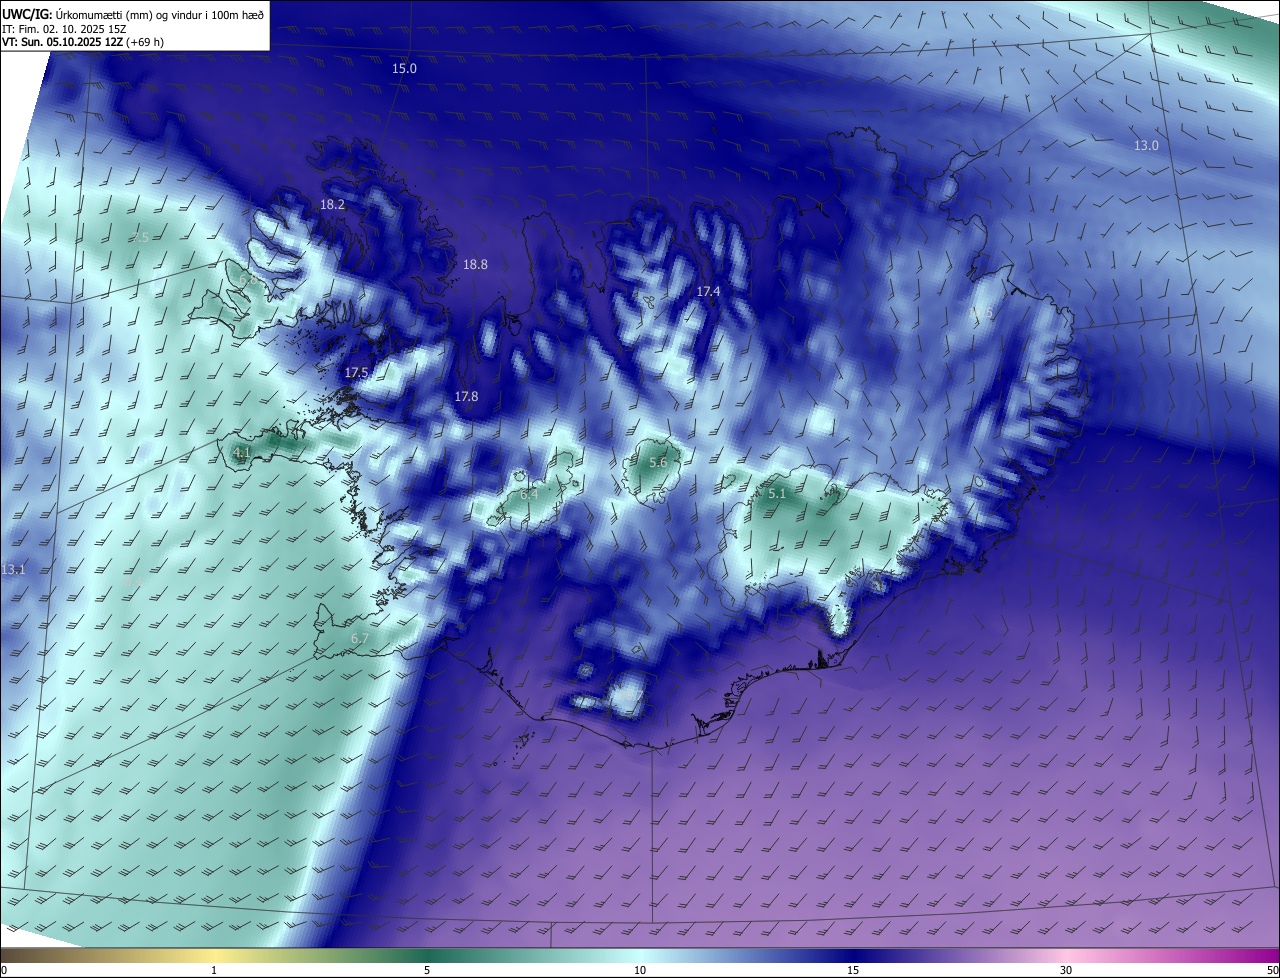Screen dimensions: 1280x978
Task: Click the 50 tick on color scale
Action: click(x=1272, y=970)
